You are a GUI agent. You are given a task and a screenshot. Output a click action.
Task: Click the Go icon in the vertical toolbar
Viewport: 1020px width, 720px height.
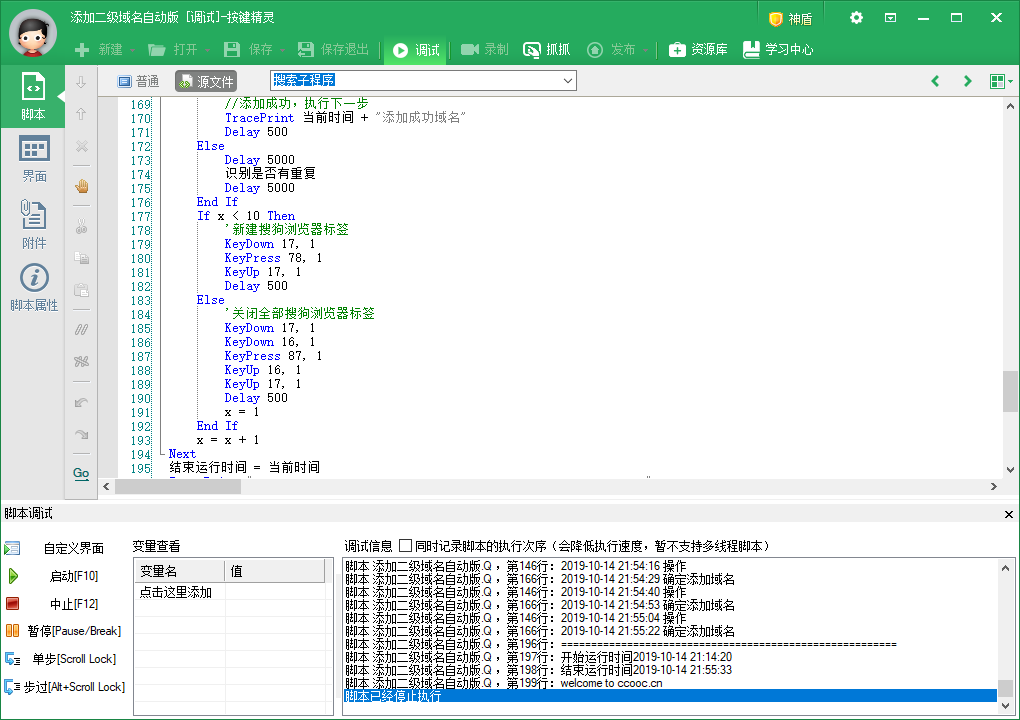click(81, 472)
